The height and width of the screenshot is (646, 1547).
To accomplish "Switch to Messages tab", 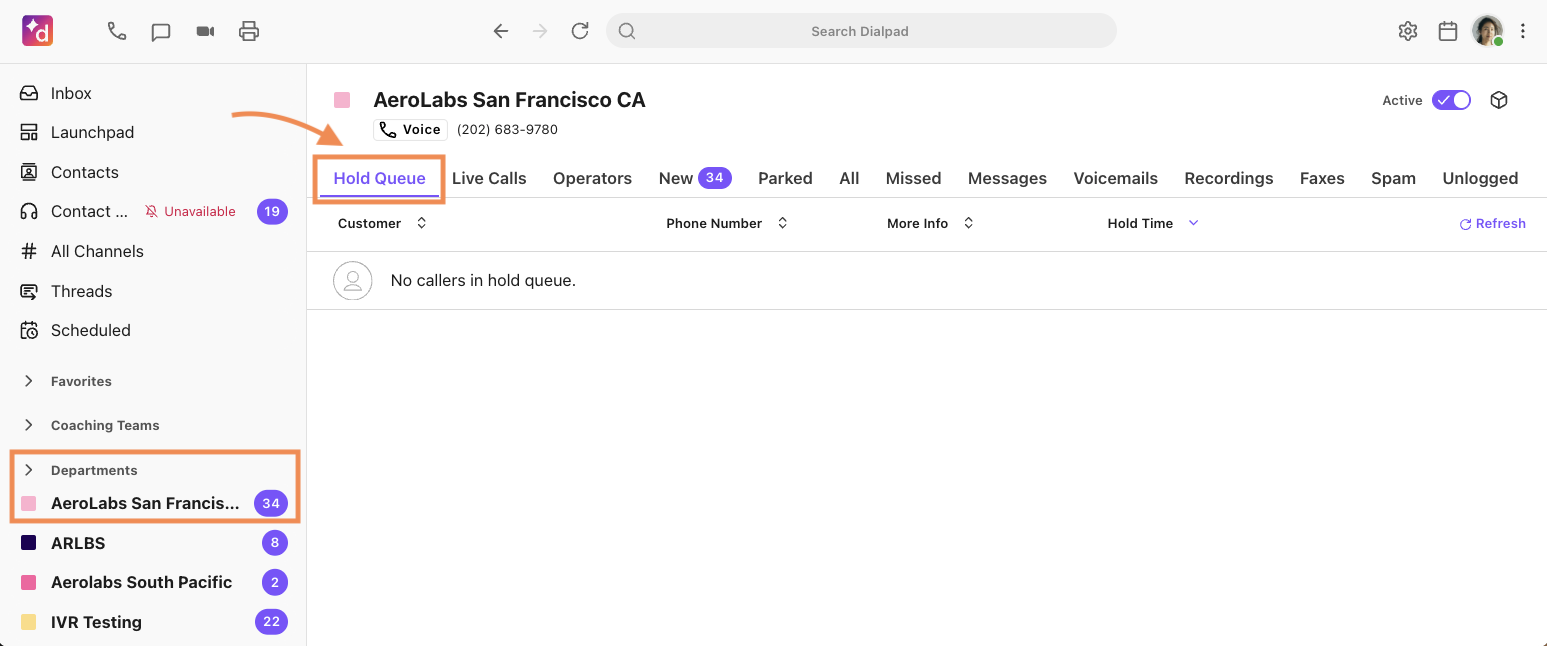I will pos(1007,178).
